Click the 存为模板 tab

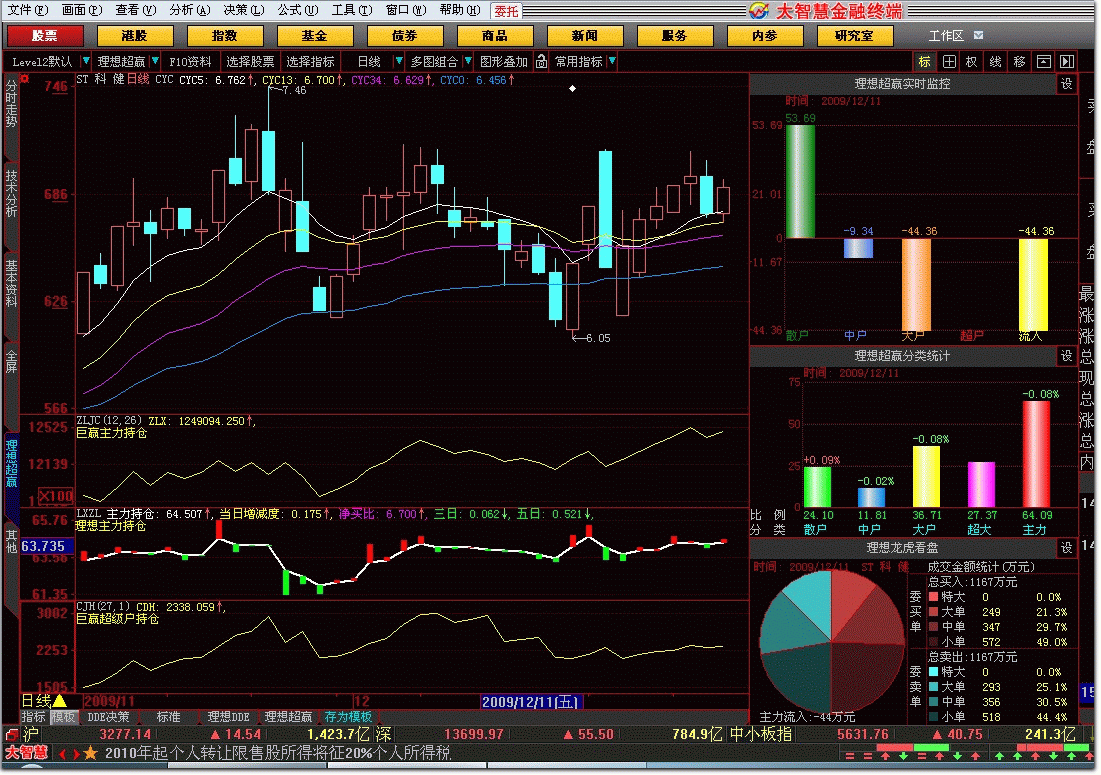[x=348, y=717]
